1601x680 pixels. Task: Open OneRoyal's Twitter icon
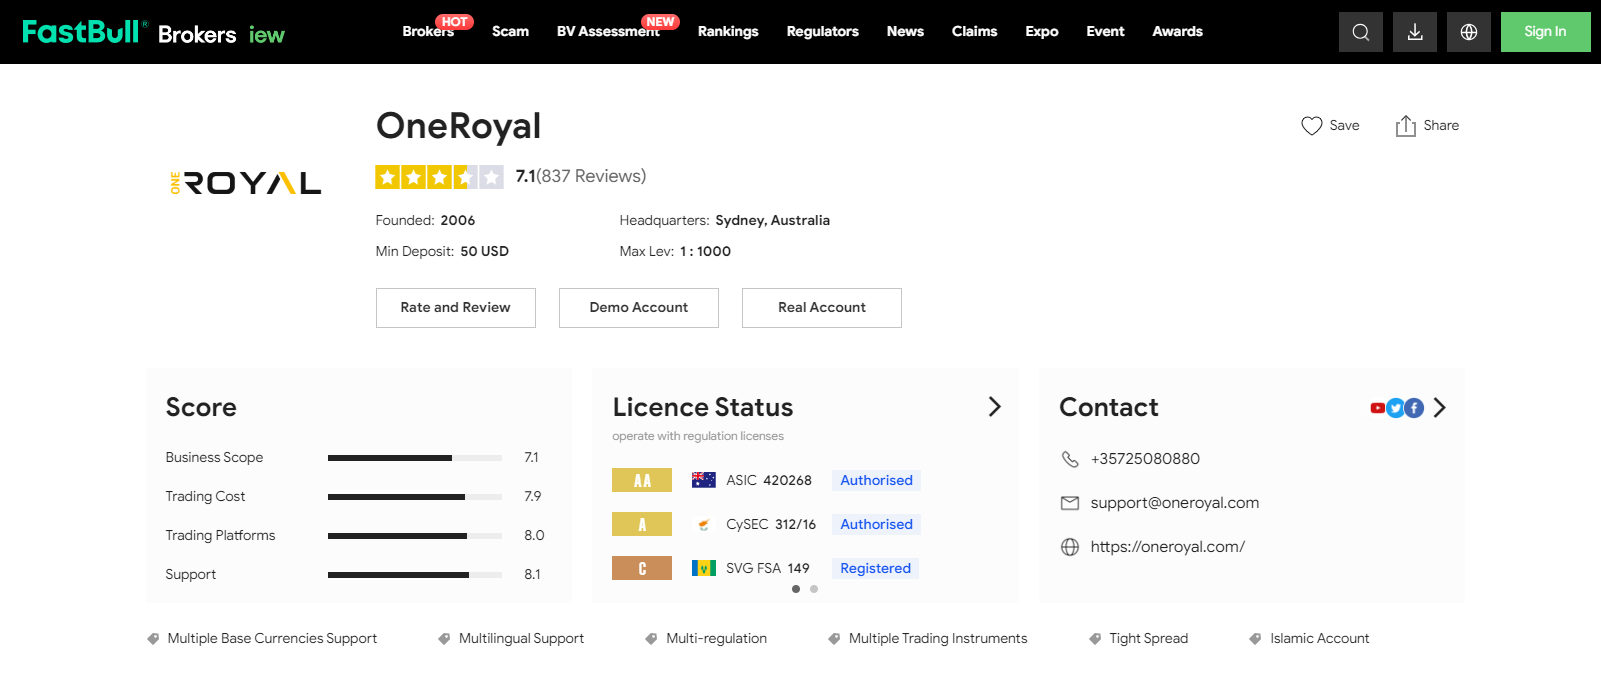point(1395,408)
